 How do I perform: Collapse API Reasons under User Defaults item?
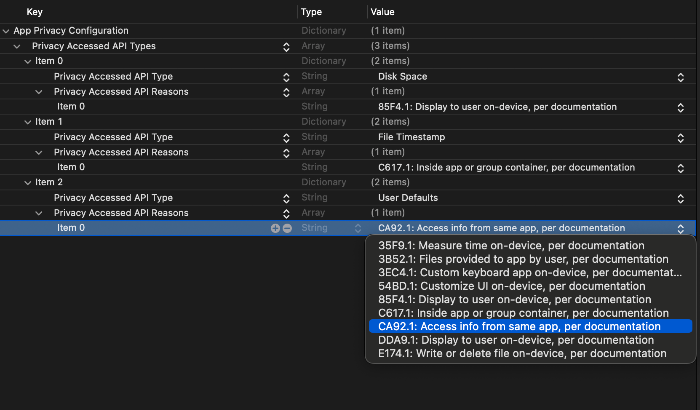tap(39, 213)
